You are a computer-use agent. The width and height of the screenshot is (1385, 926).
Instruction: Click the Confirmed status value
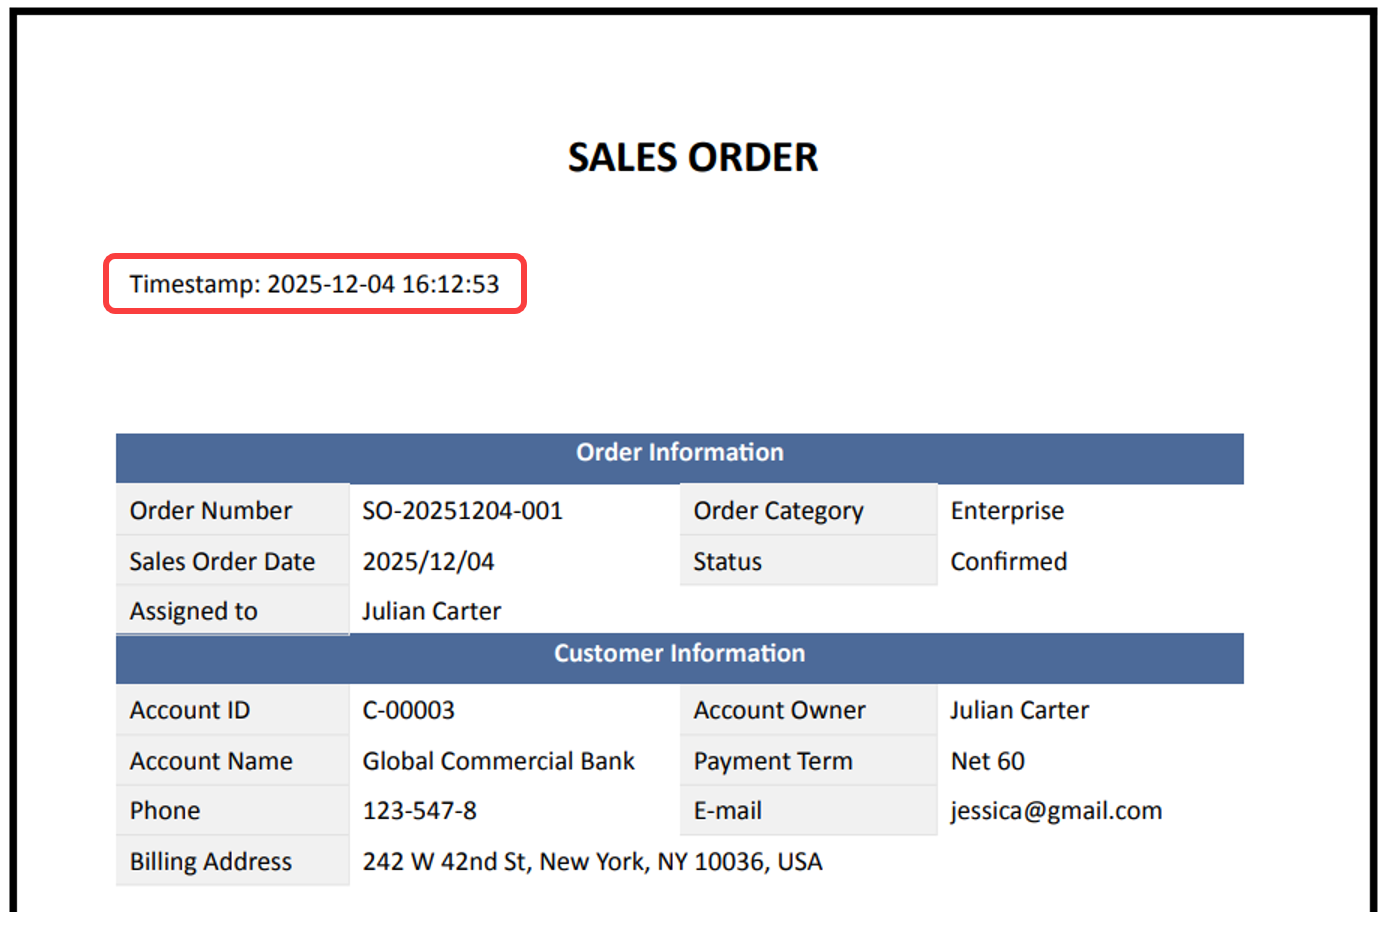coord(1008,562)
